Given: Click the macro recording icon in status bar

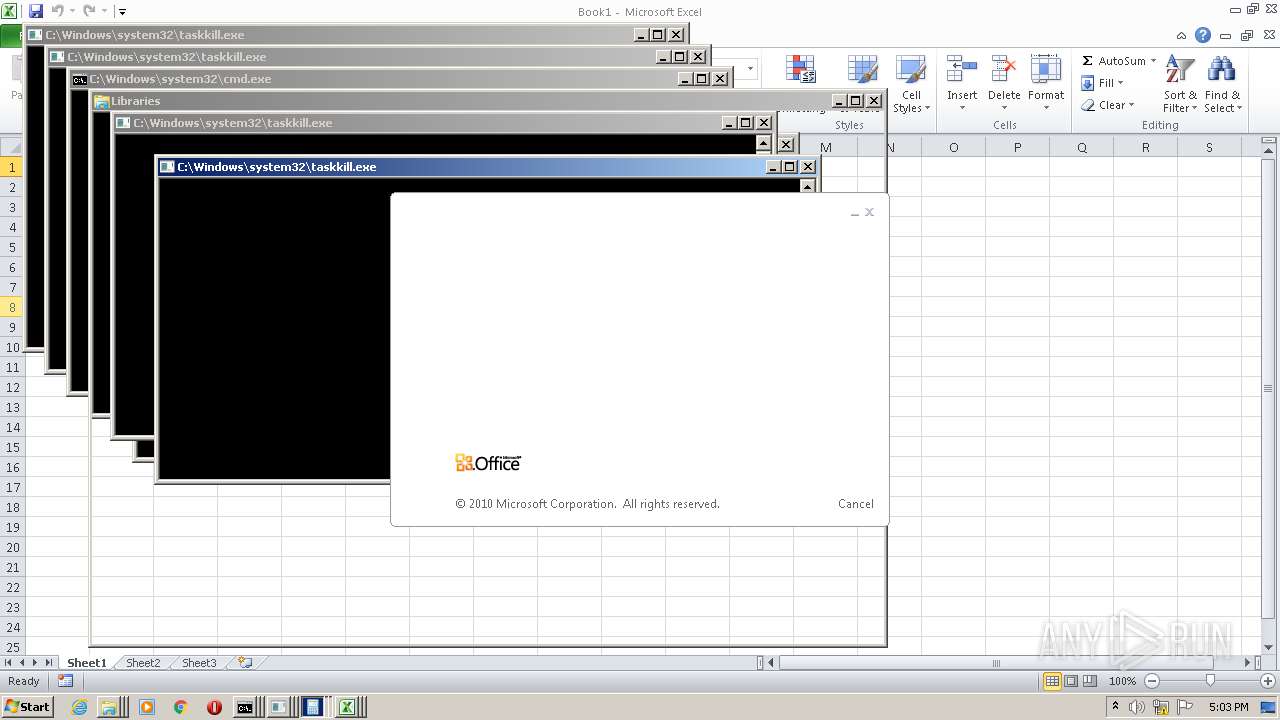Looking at the screenshot, I should click(65, 681).
